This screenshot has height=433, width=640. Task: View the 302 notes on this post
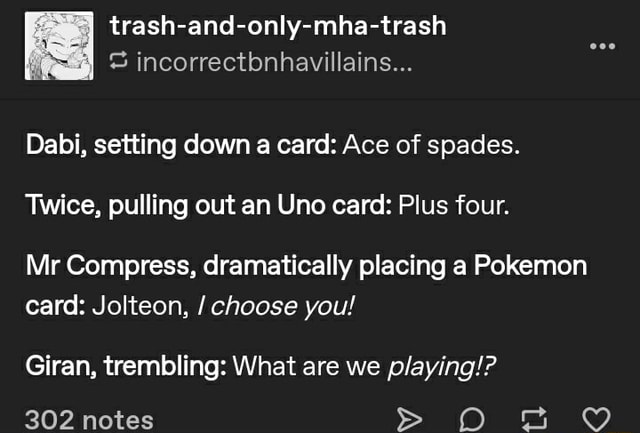point(88,418)
